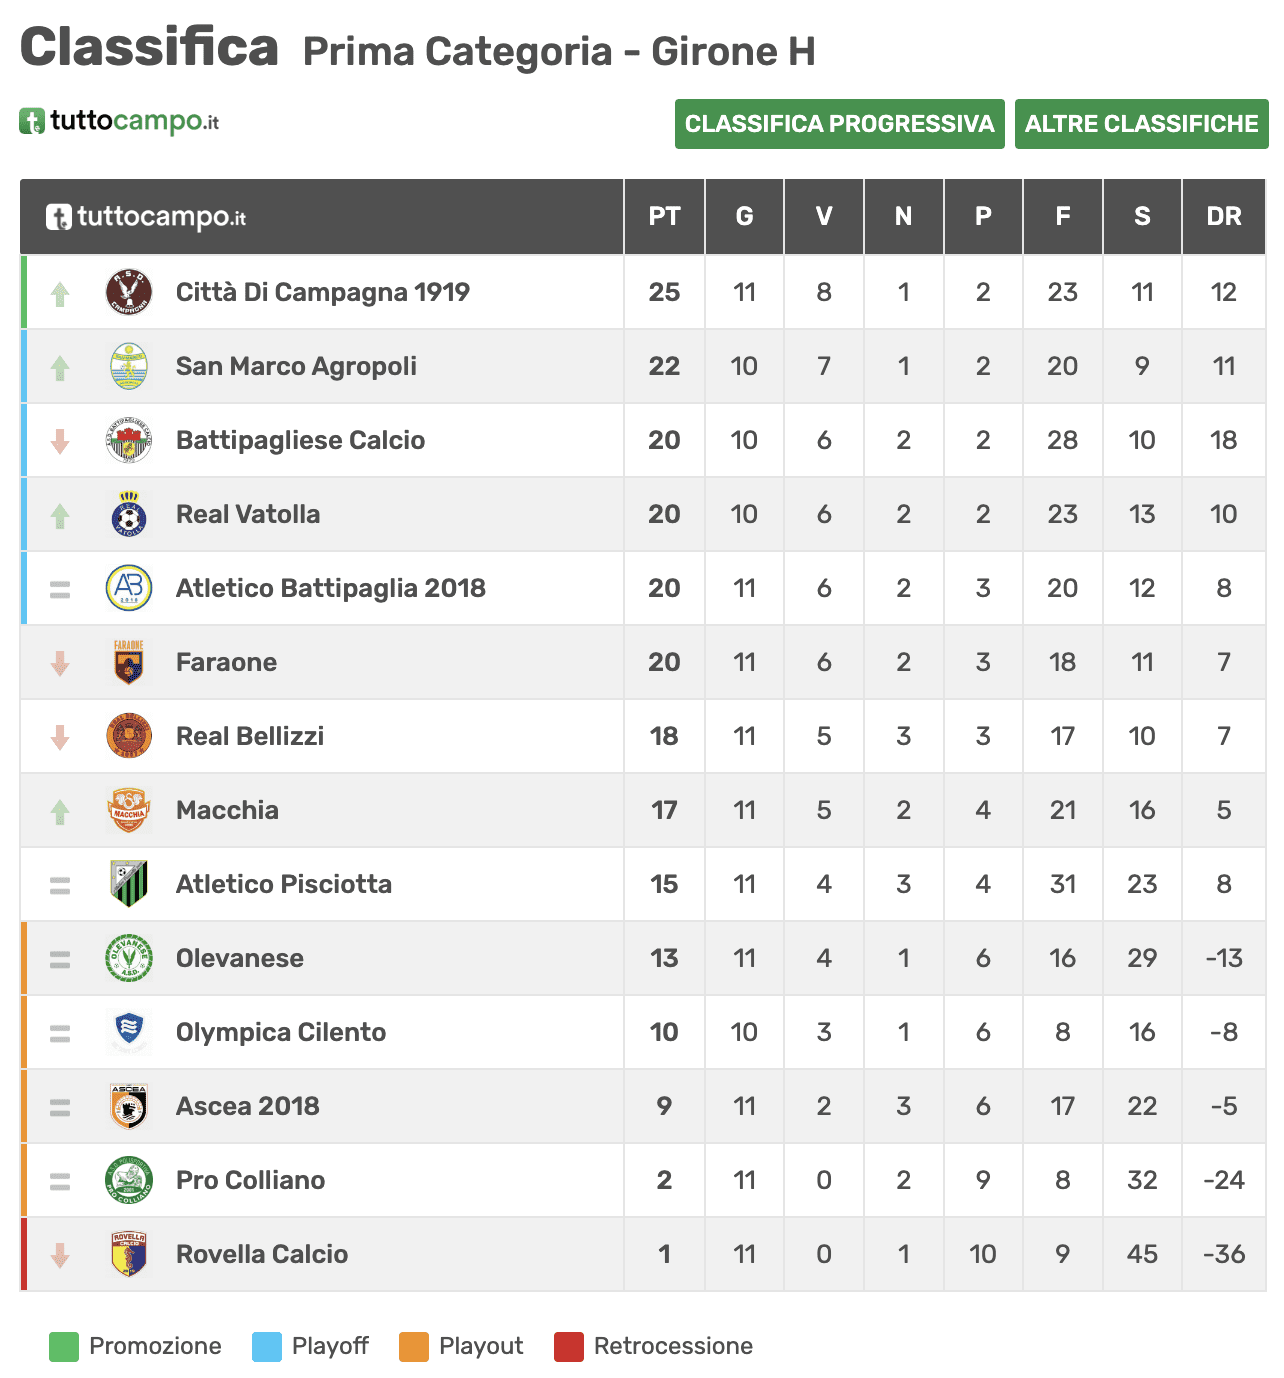Click the green Promozione legend swatch
This screenshot has height=1378, width=1284.
pyautogui.click(x=64, y=1347)
